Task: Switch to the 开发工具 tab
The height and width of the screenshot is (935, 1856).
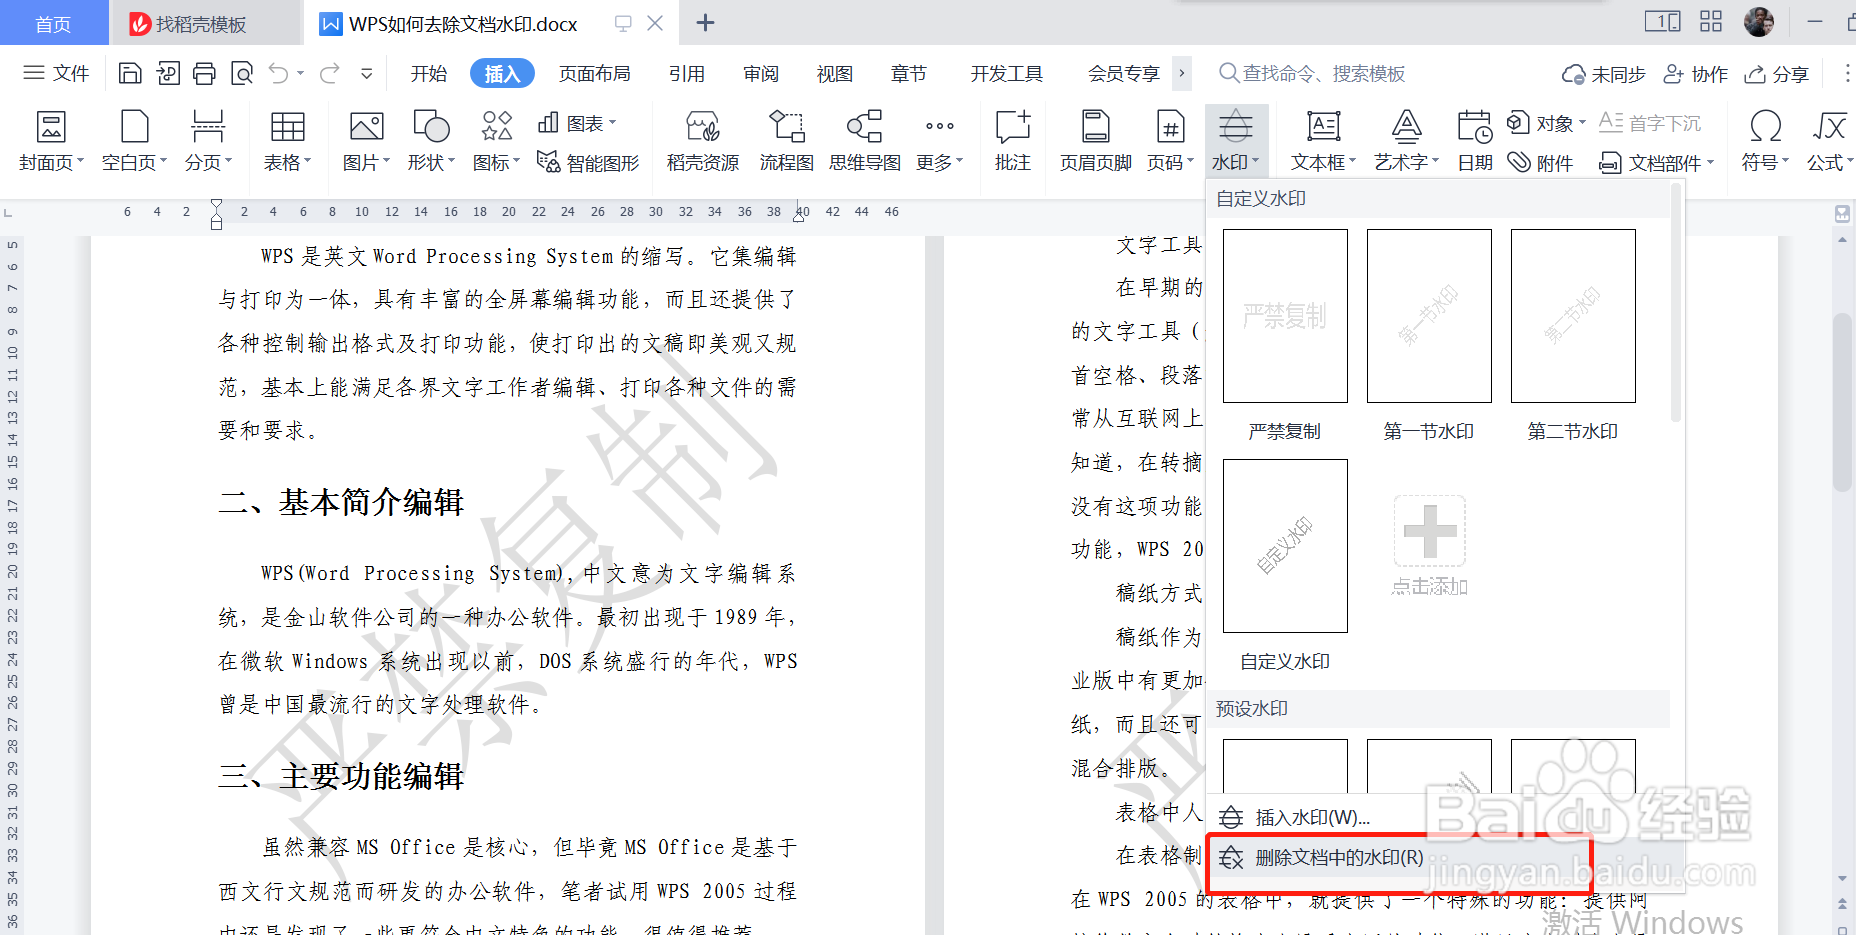Action: click(x=1007, y=73)
